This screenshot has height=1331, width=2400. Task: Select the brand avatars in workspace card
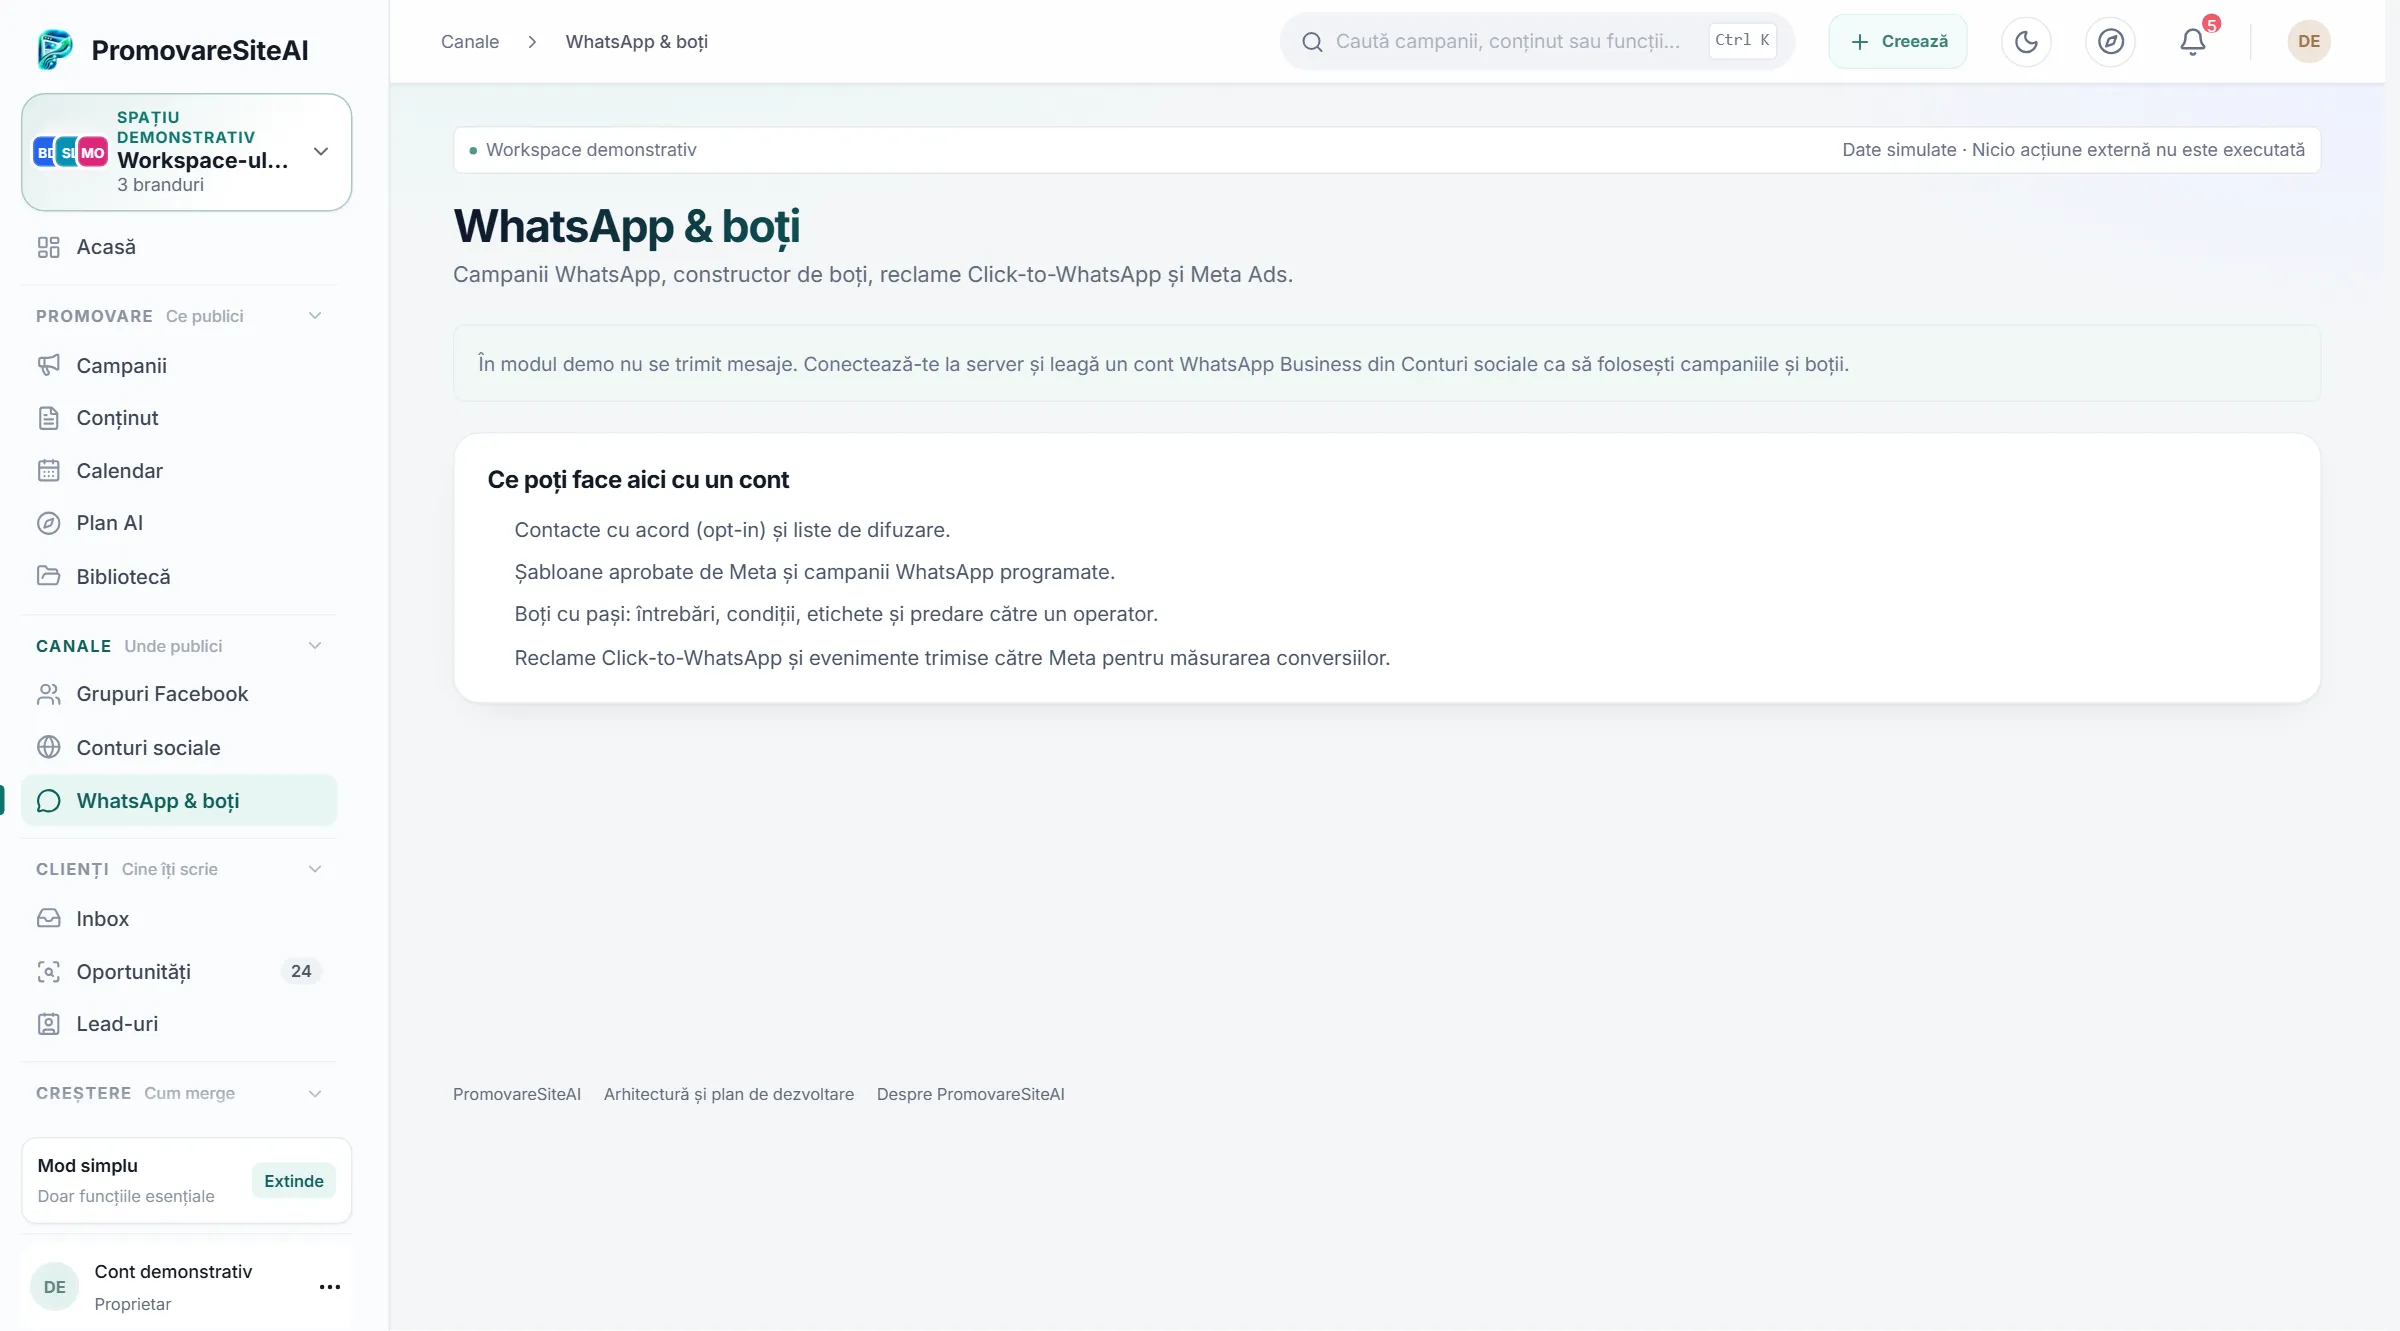(70, 152)
